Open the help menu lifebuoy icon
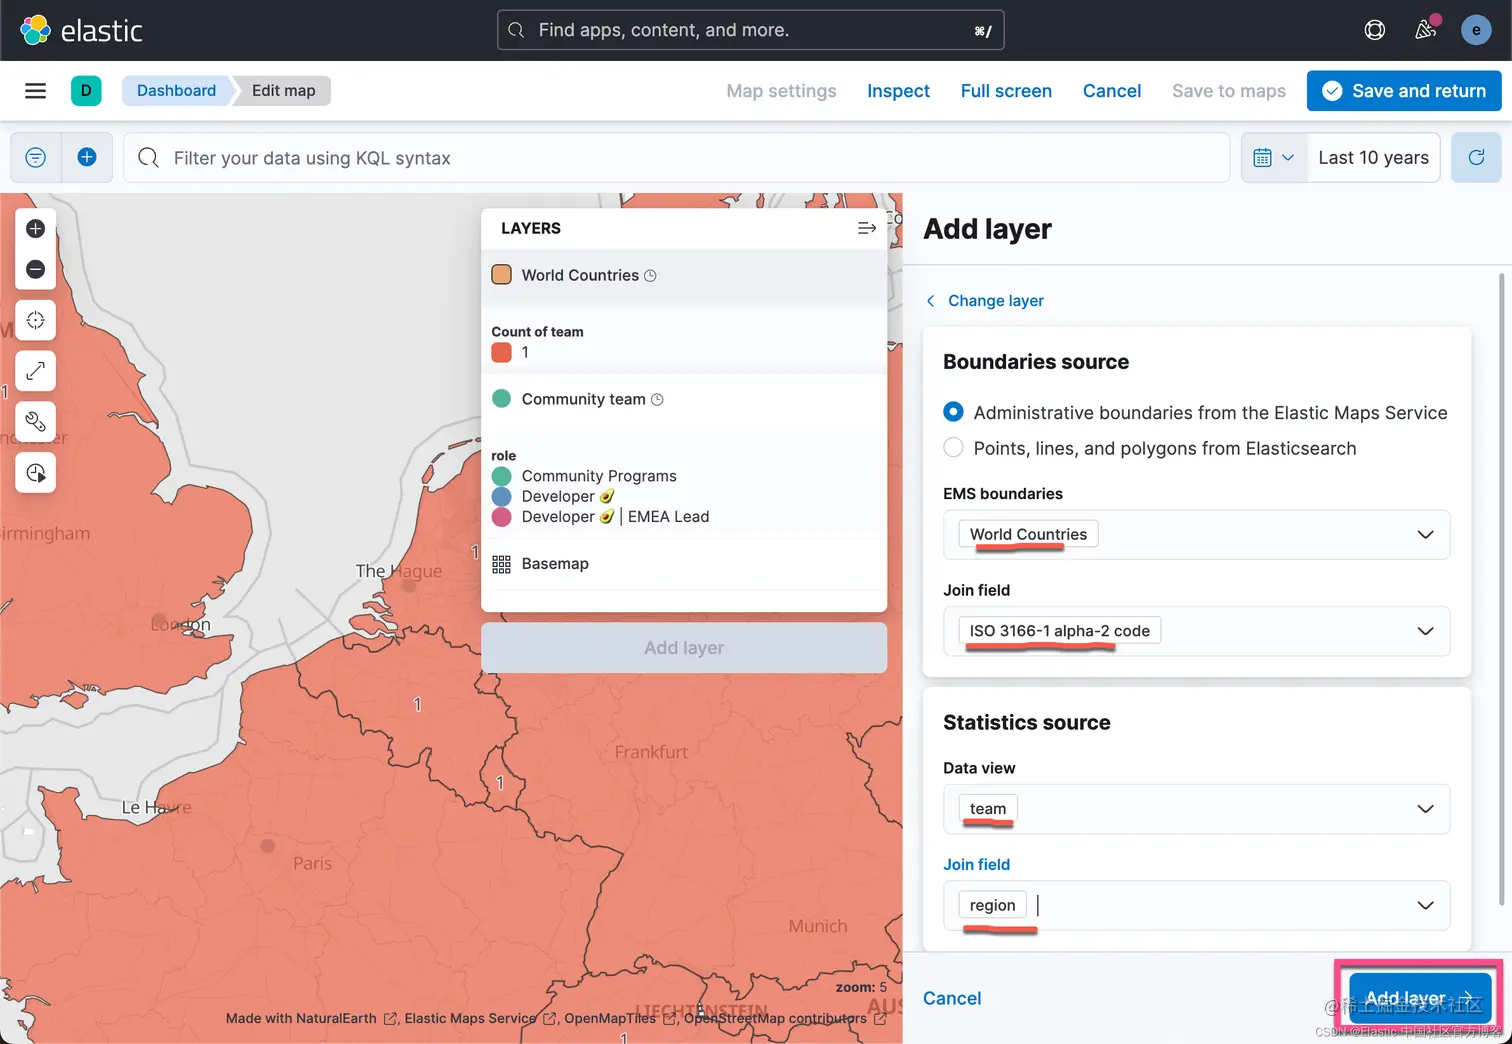The height and width of the screenshot is (1044, 1512). pos(1375,30)
